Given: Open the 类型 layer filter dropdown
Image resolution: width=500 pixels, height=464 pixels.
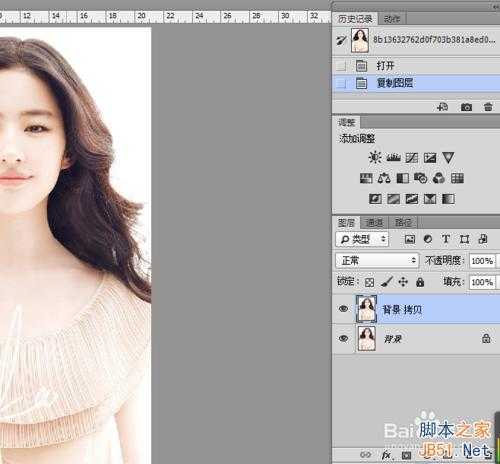Looking at the screenshot, I should tap(362, 239).
